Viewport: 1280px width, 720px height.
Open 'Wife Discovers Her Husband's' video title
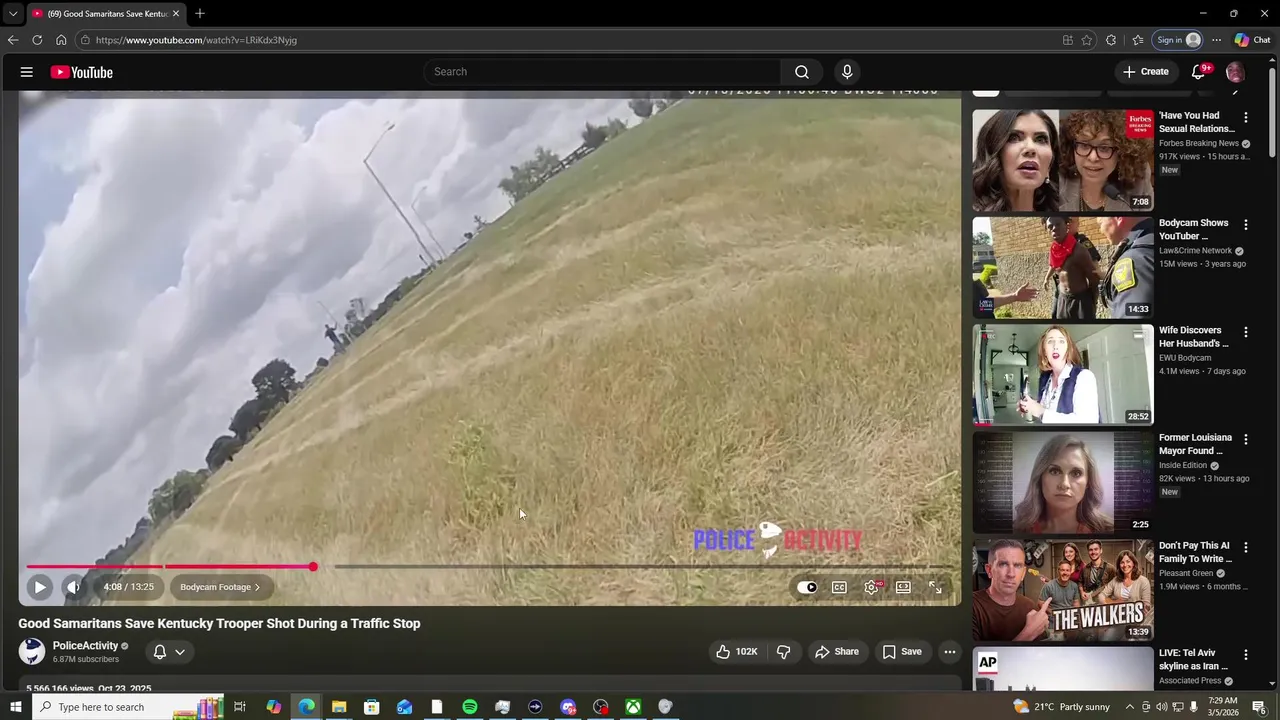click(x=1194, y=337)
